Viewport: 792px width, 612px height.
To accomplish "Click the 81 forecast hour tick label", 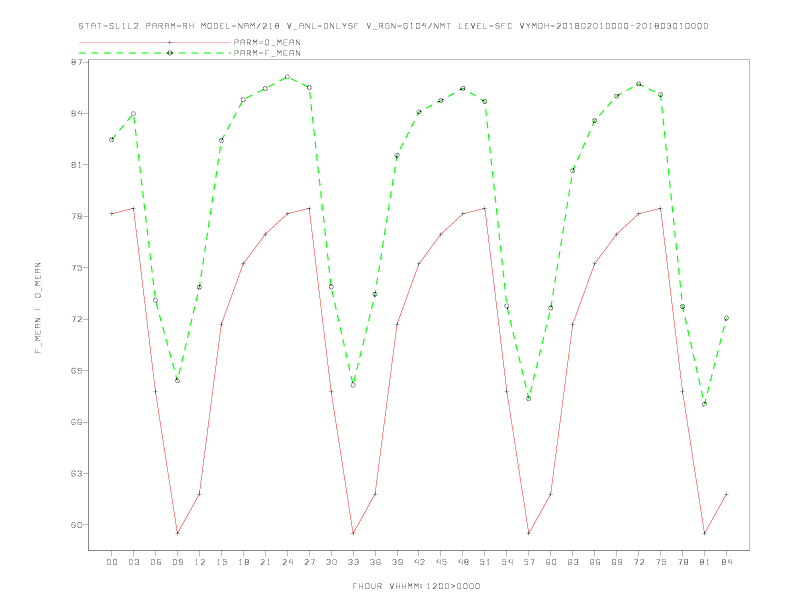I will [x=704, y=562].
